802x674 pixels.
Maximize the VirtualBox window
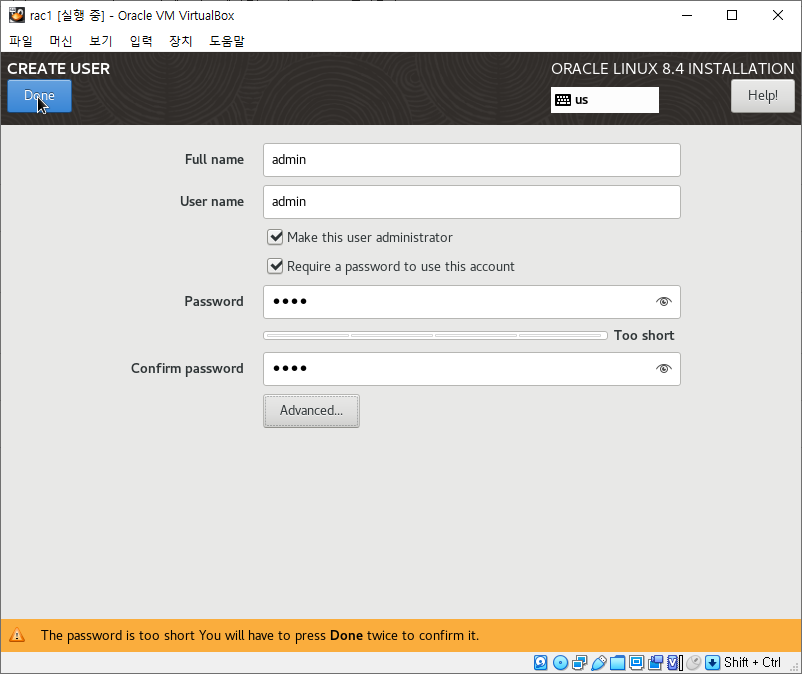click(x=732, y=15)
